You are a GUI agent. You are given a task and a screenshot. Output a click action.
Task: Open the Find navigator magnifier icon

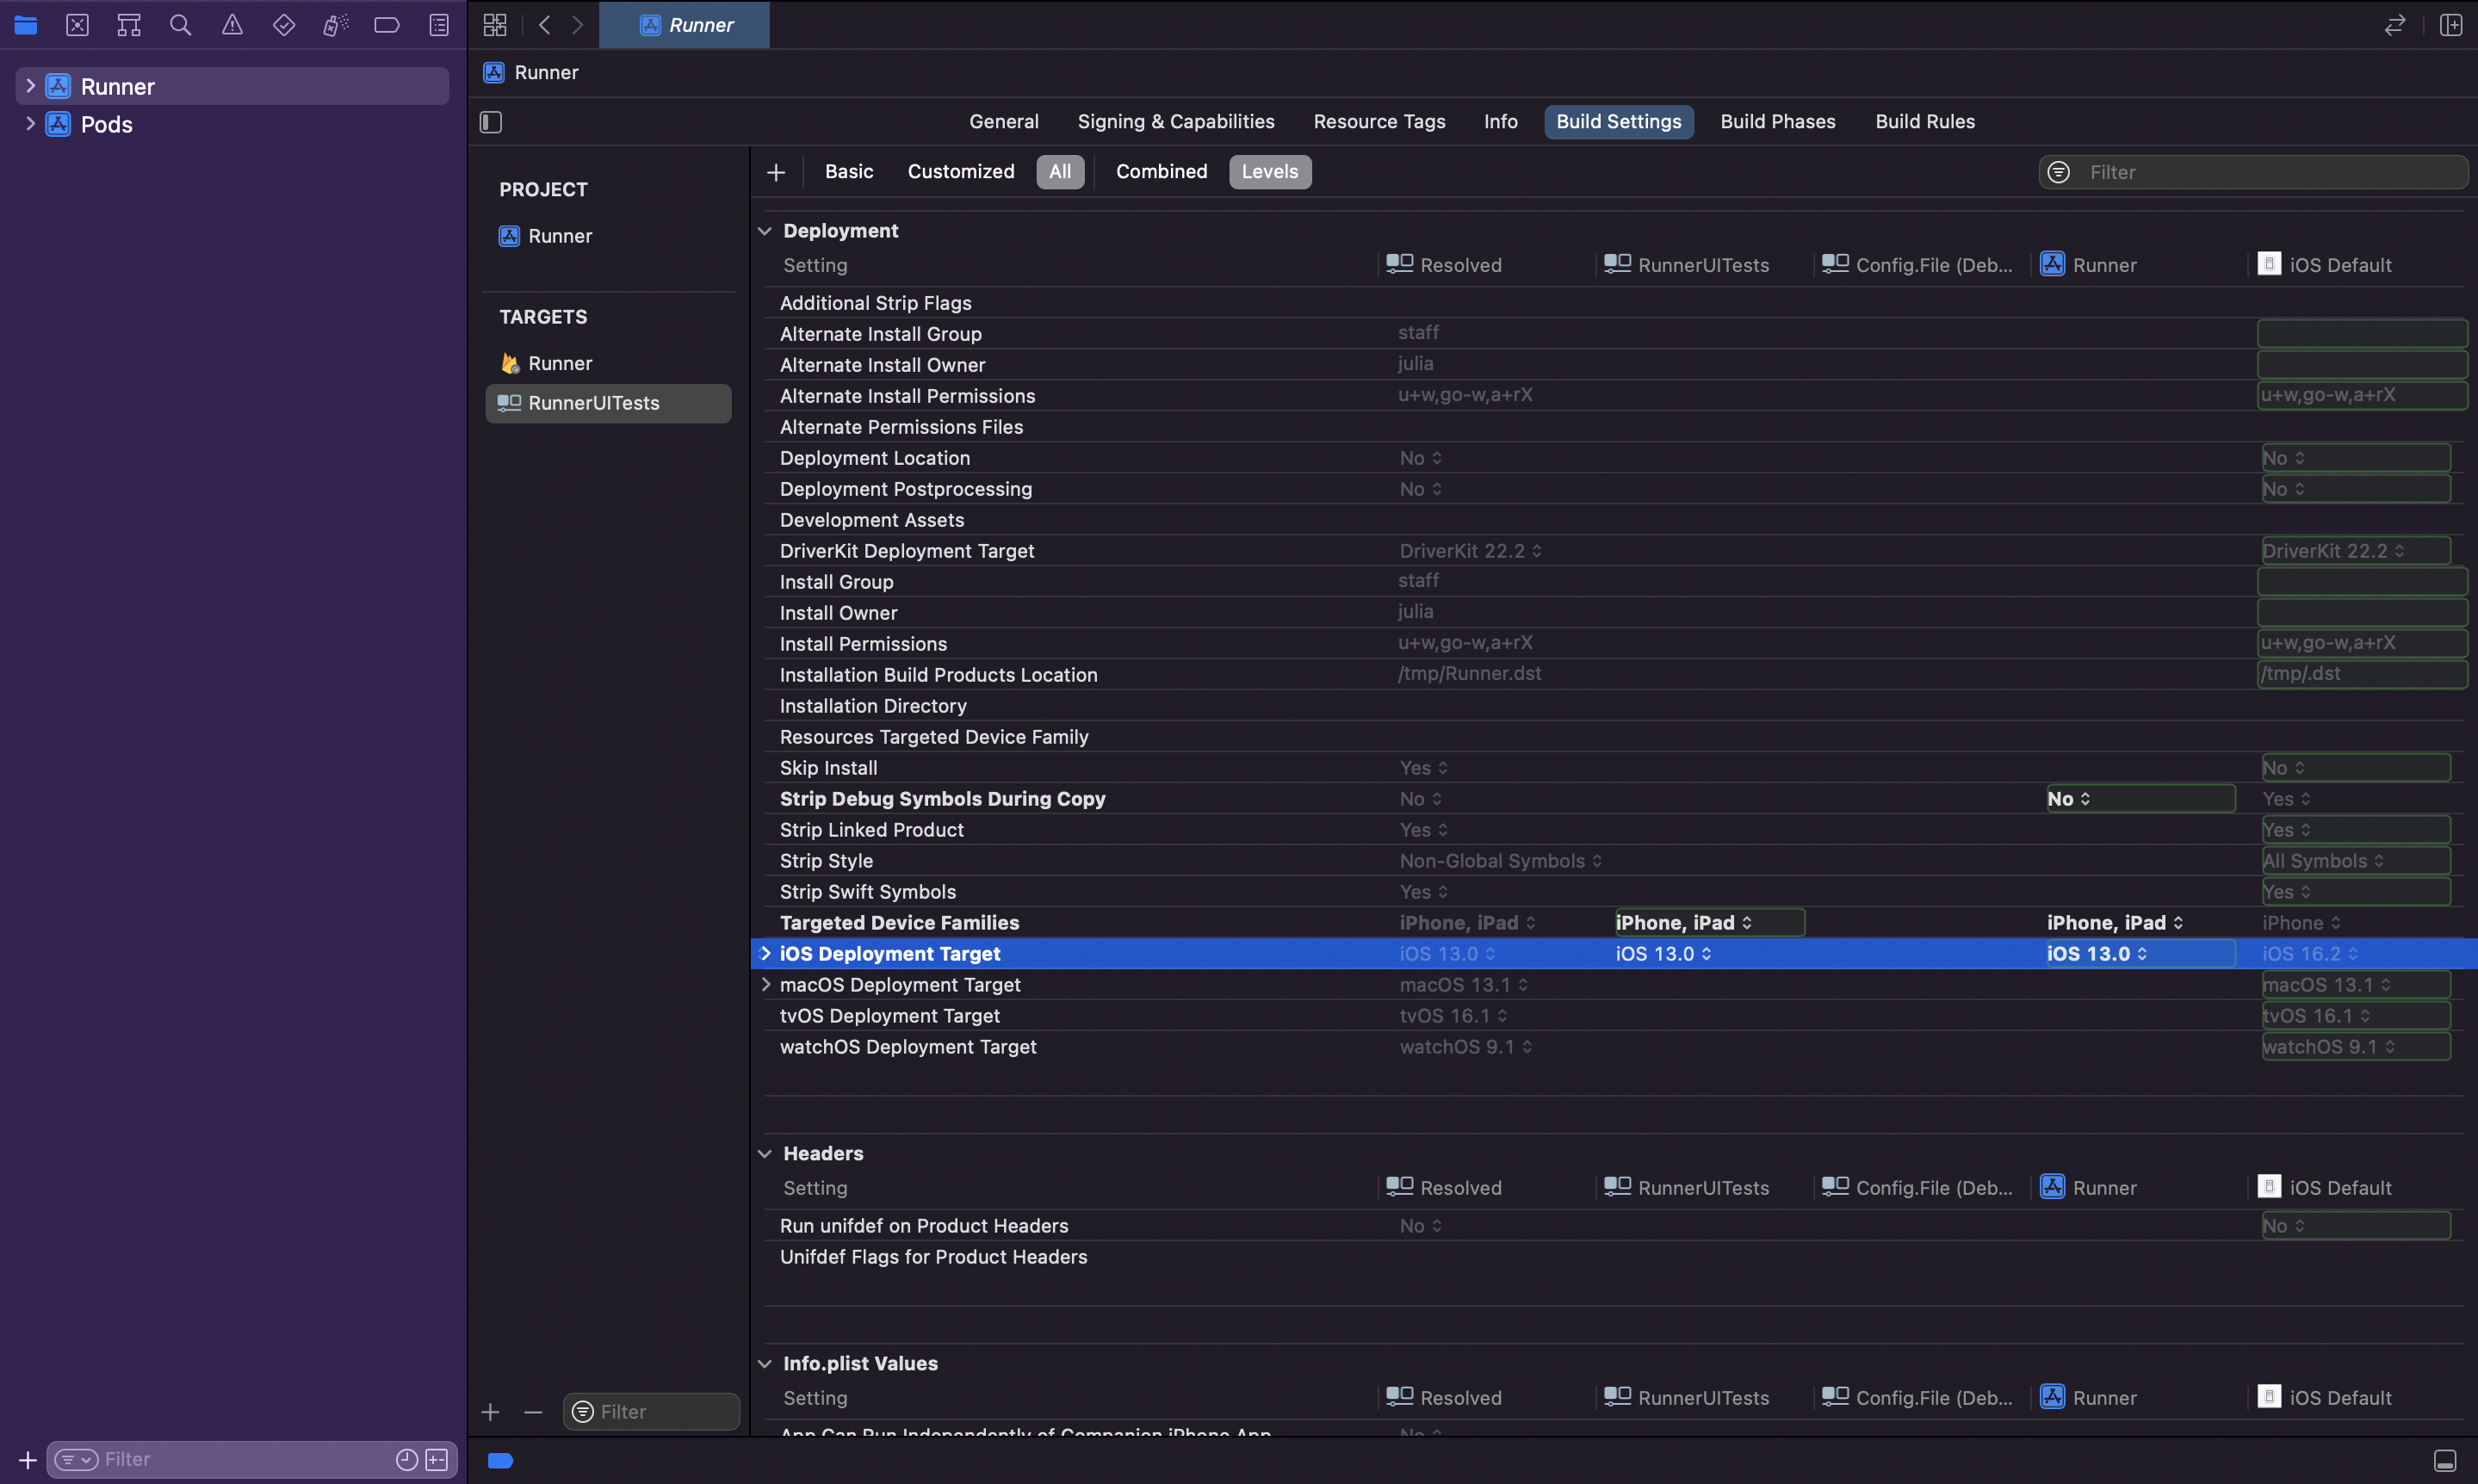pos(180,25)
